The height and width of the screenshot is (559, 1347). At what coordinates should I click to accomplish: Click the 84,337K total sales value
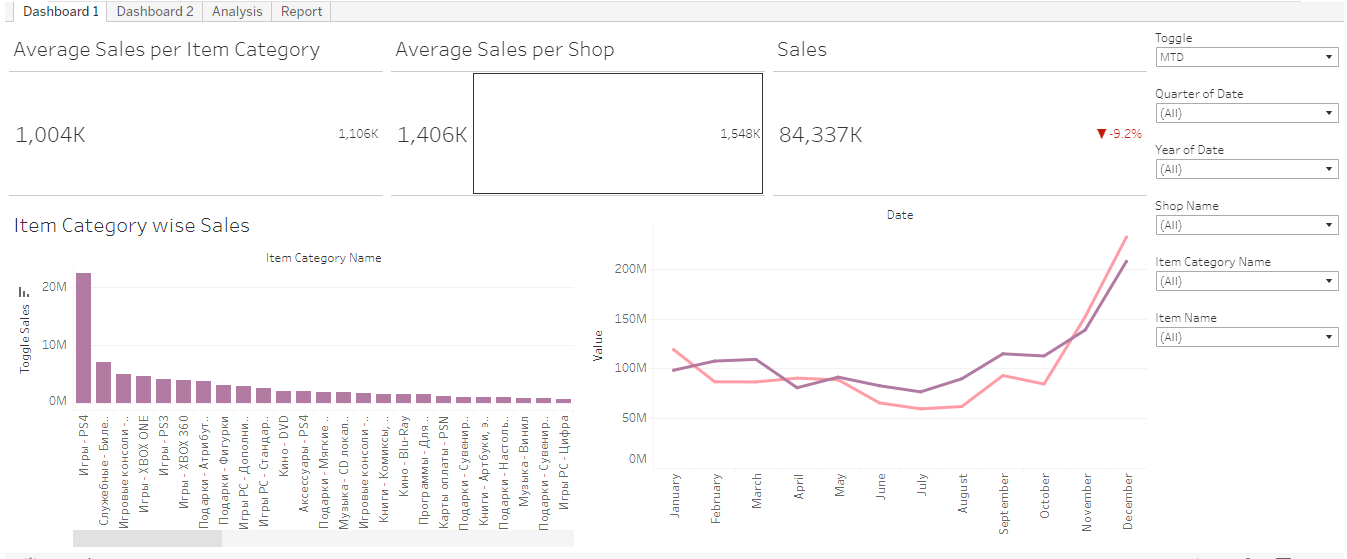[821, 135]
